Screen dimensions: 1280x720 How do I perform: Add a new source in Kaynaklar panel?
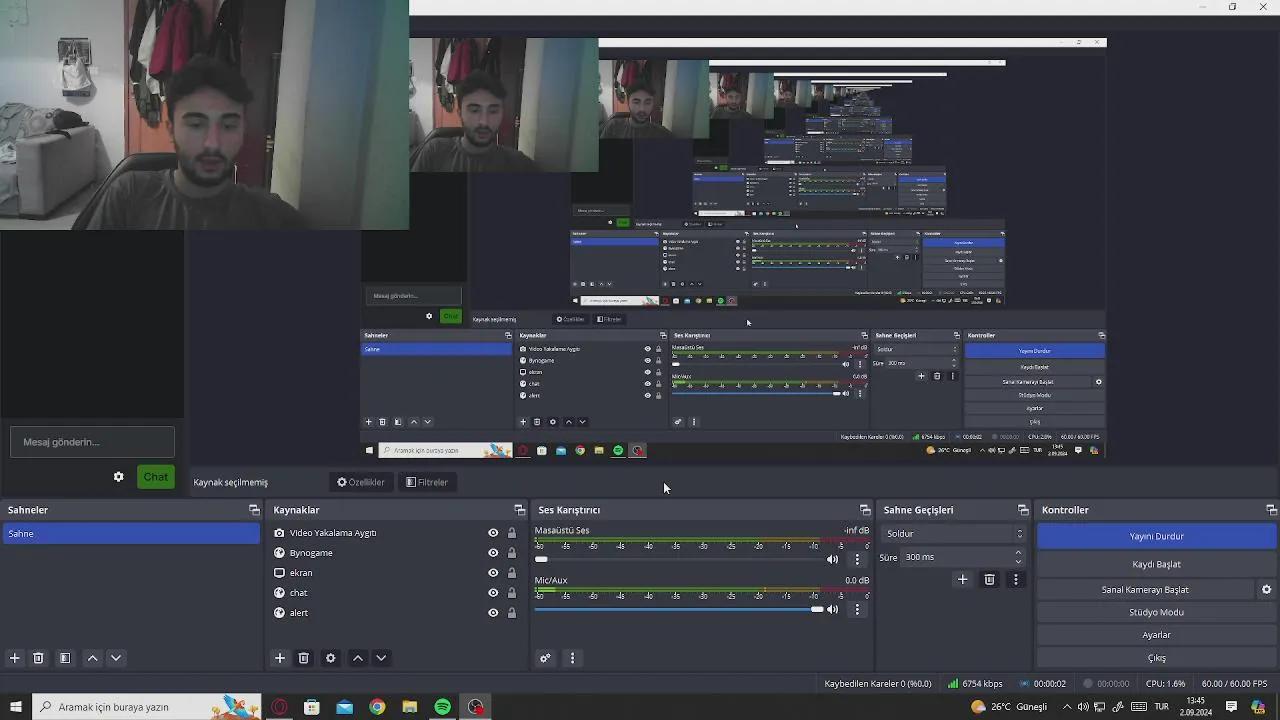[280, 658]
